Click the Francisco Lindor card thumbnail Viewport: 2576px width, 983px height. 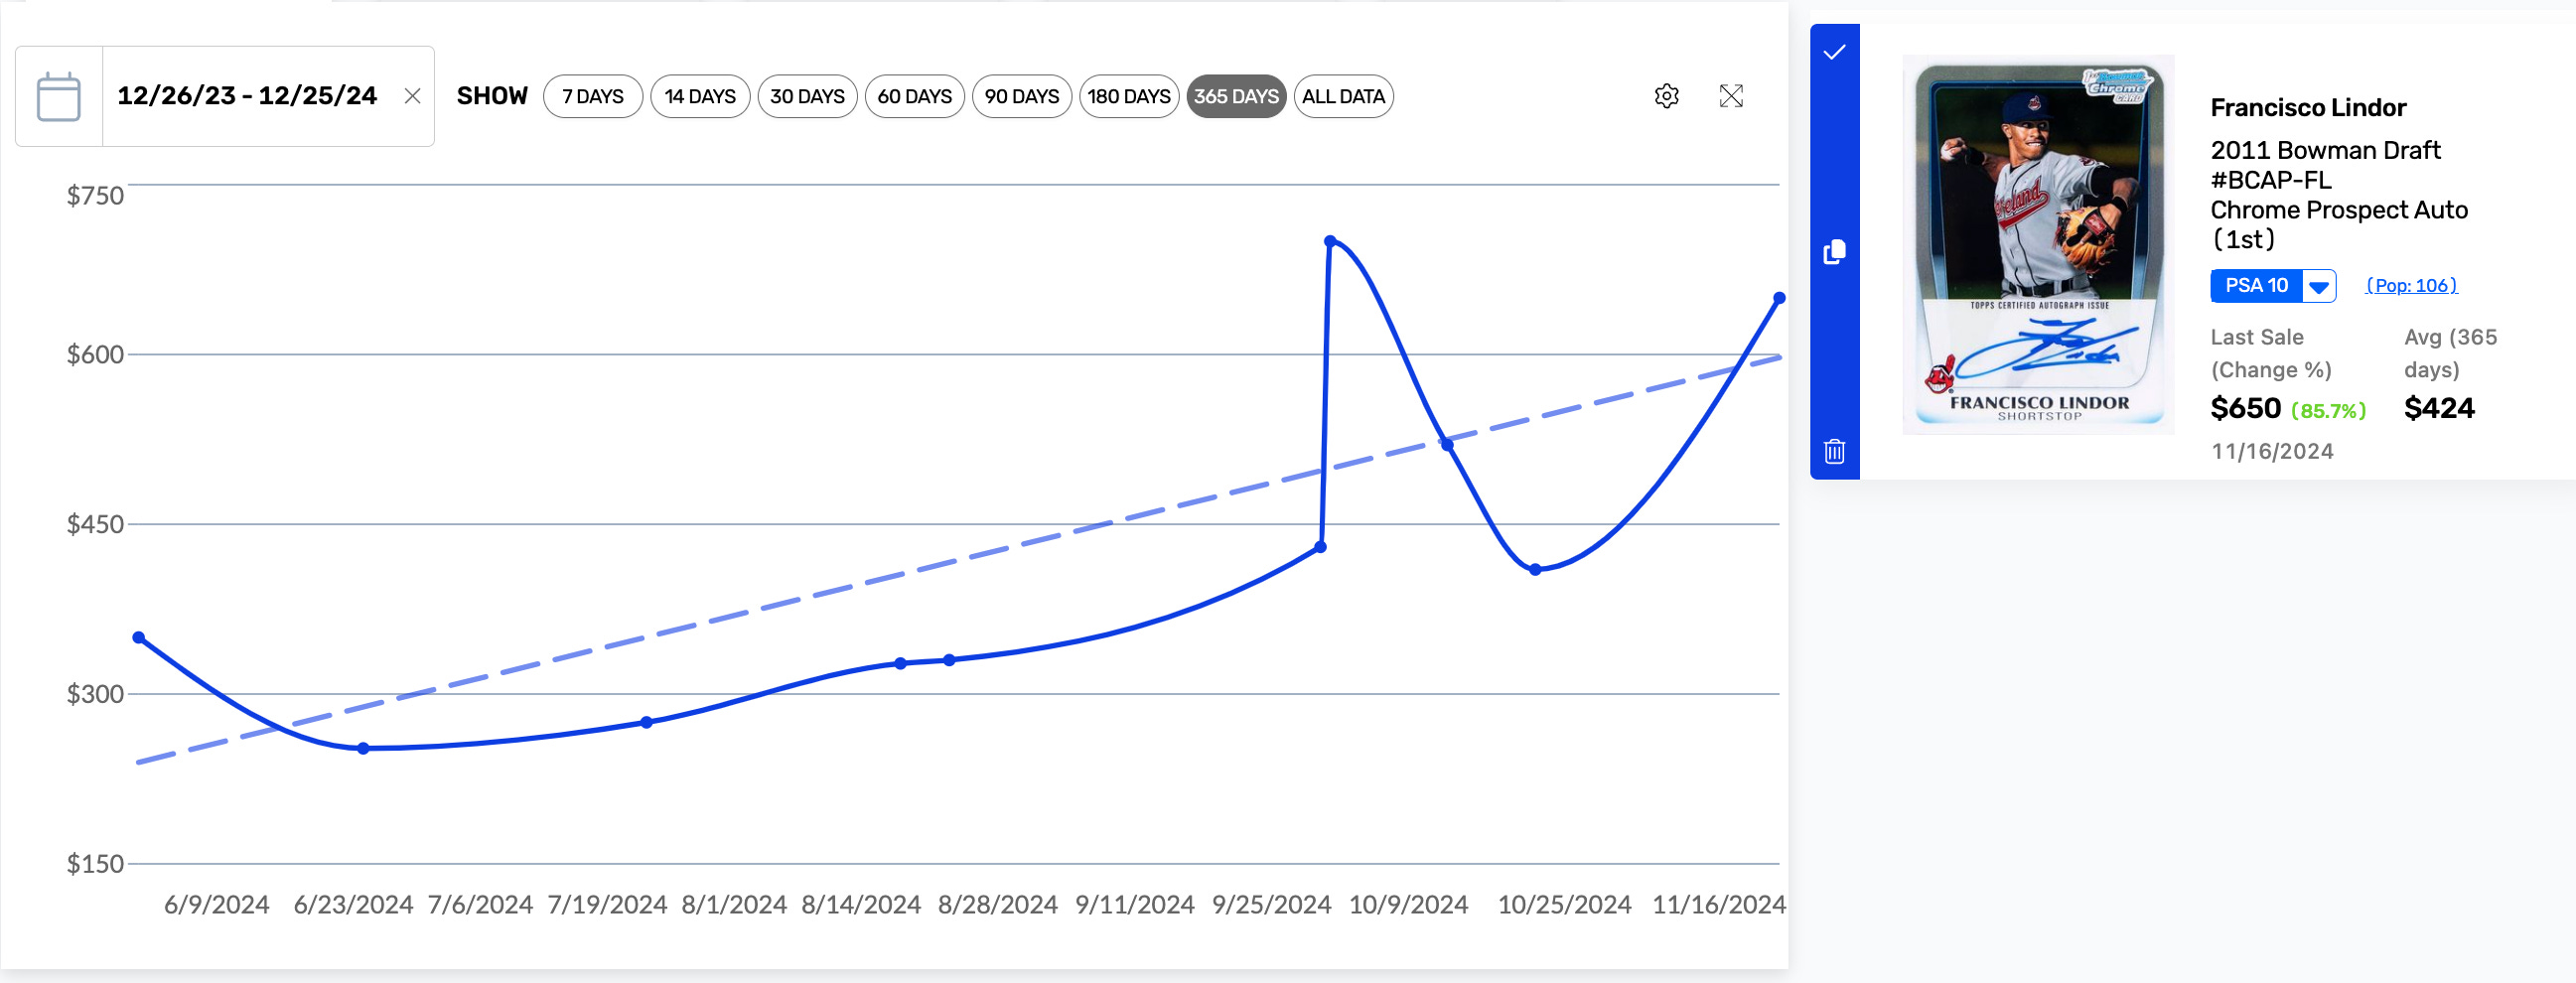point(2038,245)
